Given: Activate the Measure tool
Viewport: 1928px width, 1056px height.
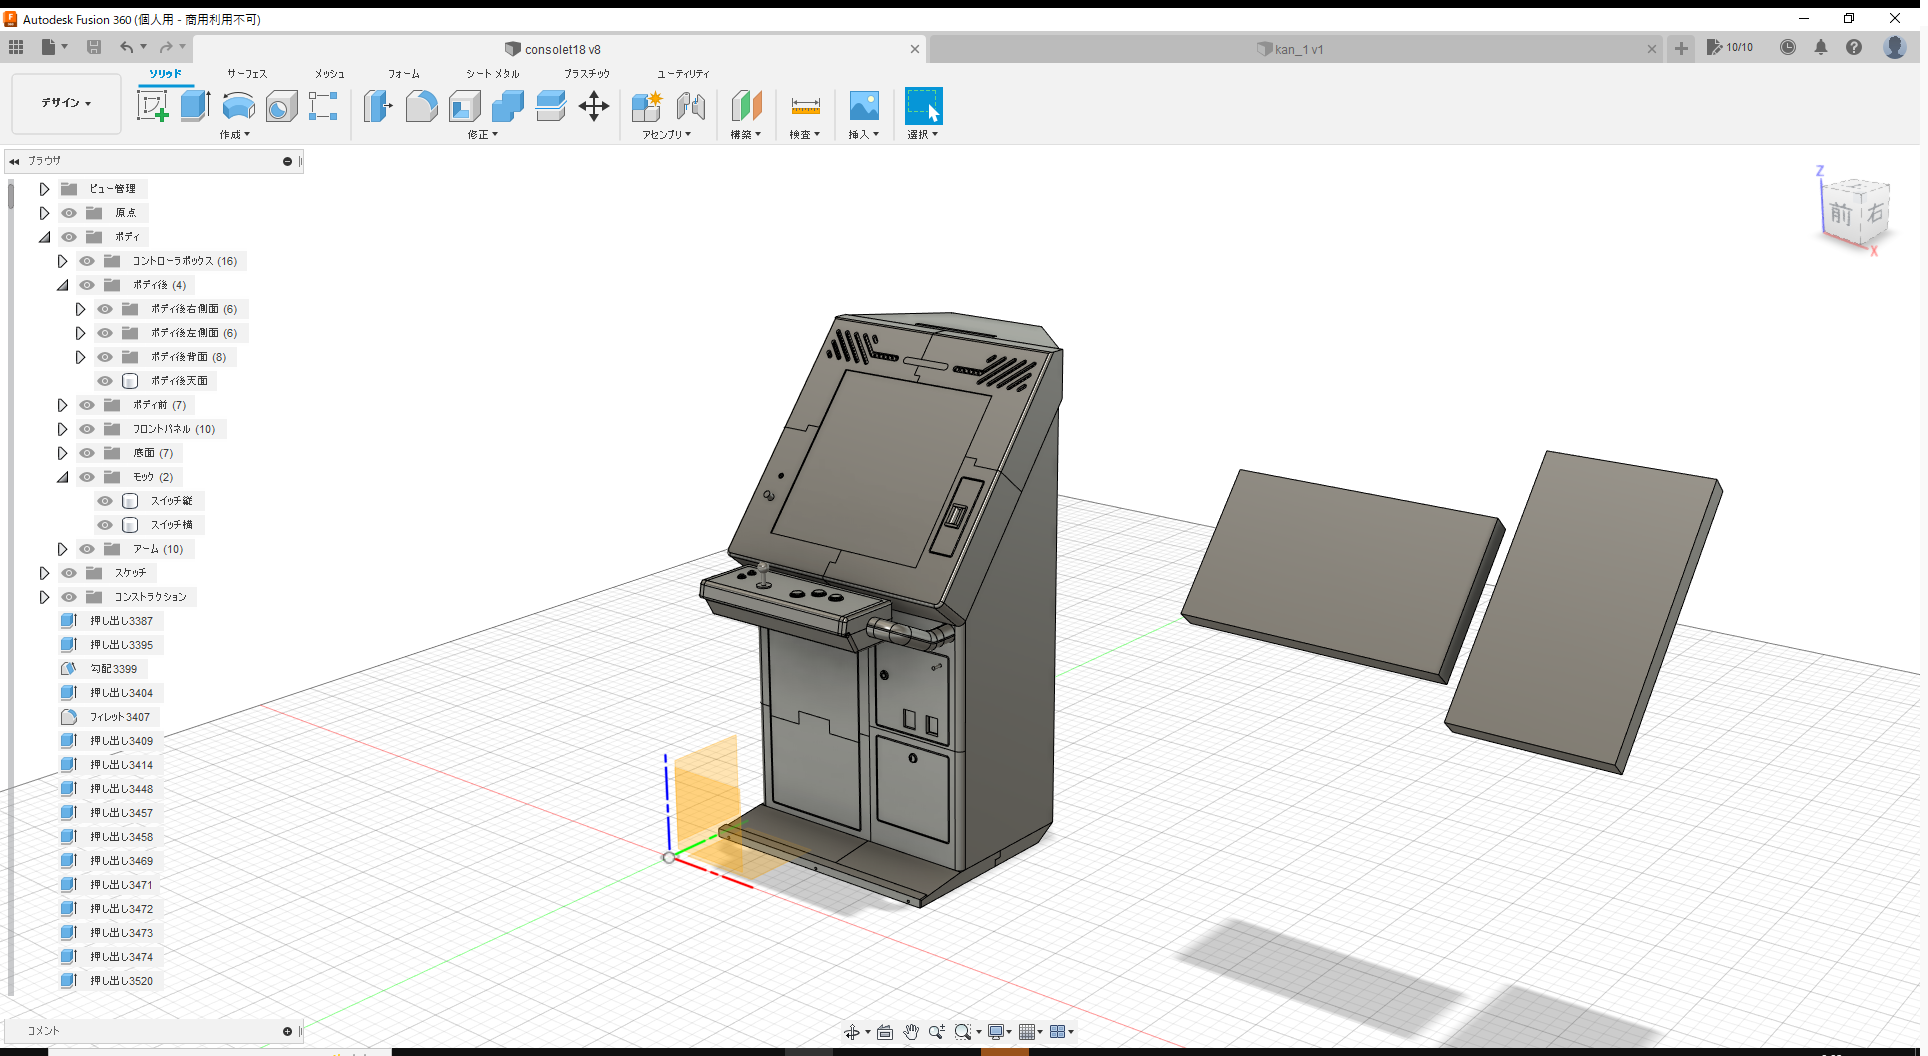Looking at the screenshot, I should pyautogui.click(x=805, y=105).
